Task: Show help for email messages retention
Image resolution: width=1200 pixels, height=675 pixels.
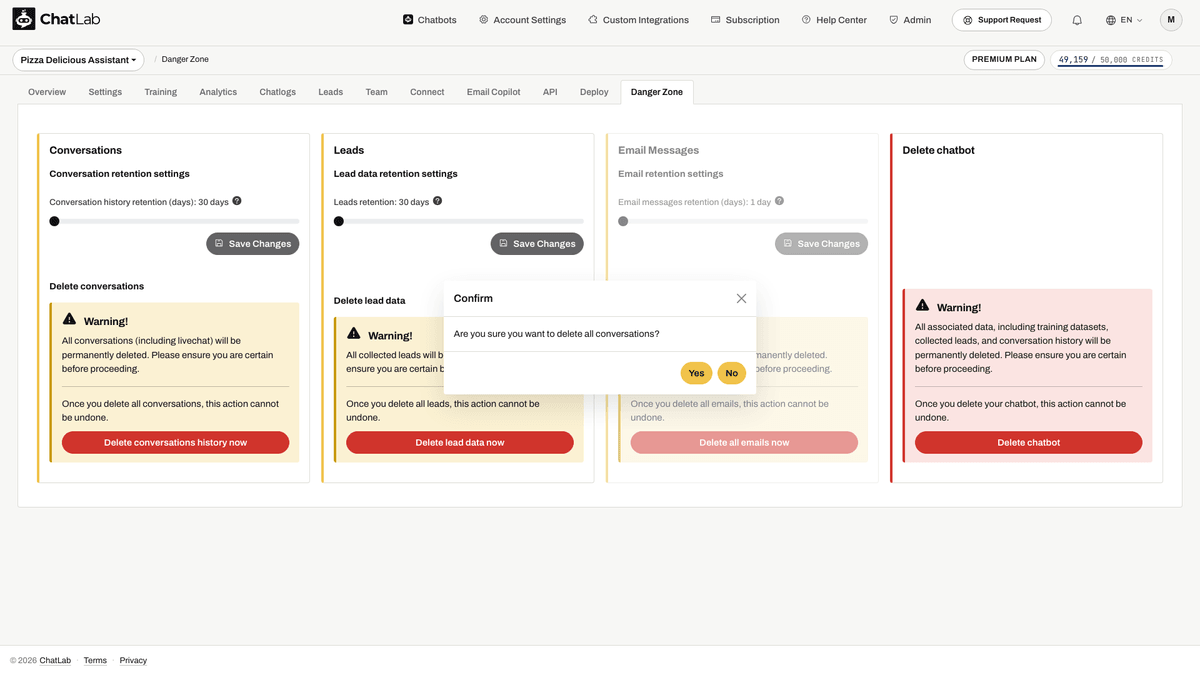Action: (779, 201)
